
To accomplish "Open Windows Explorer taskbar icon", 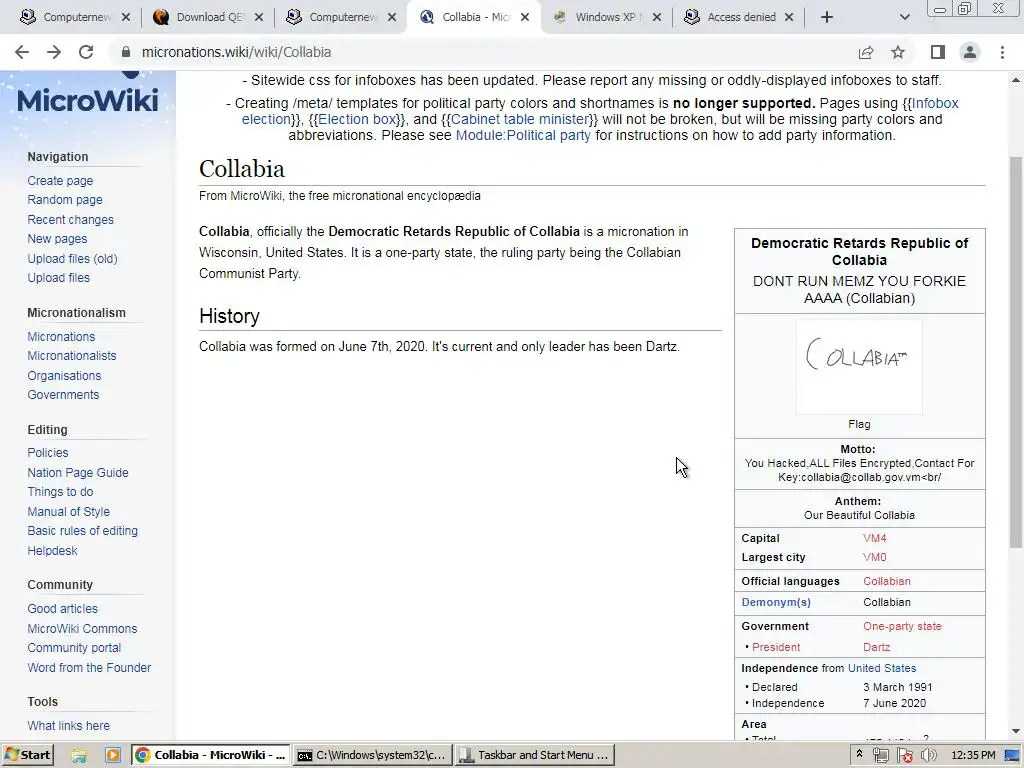I will coord(79,755).
